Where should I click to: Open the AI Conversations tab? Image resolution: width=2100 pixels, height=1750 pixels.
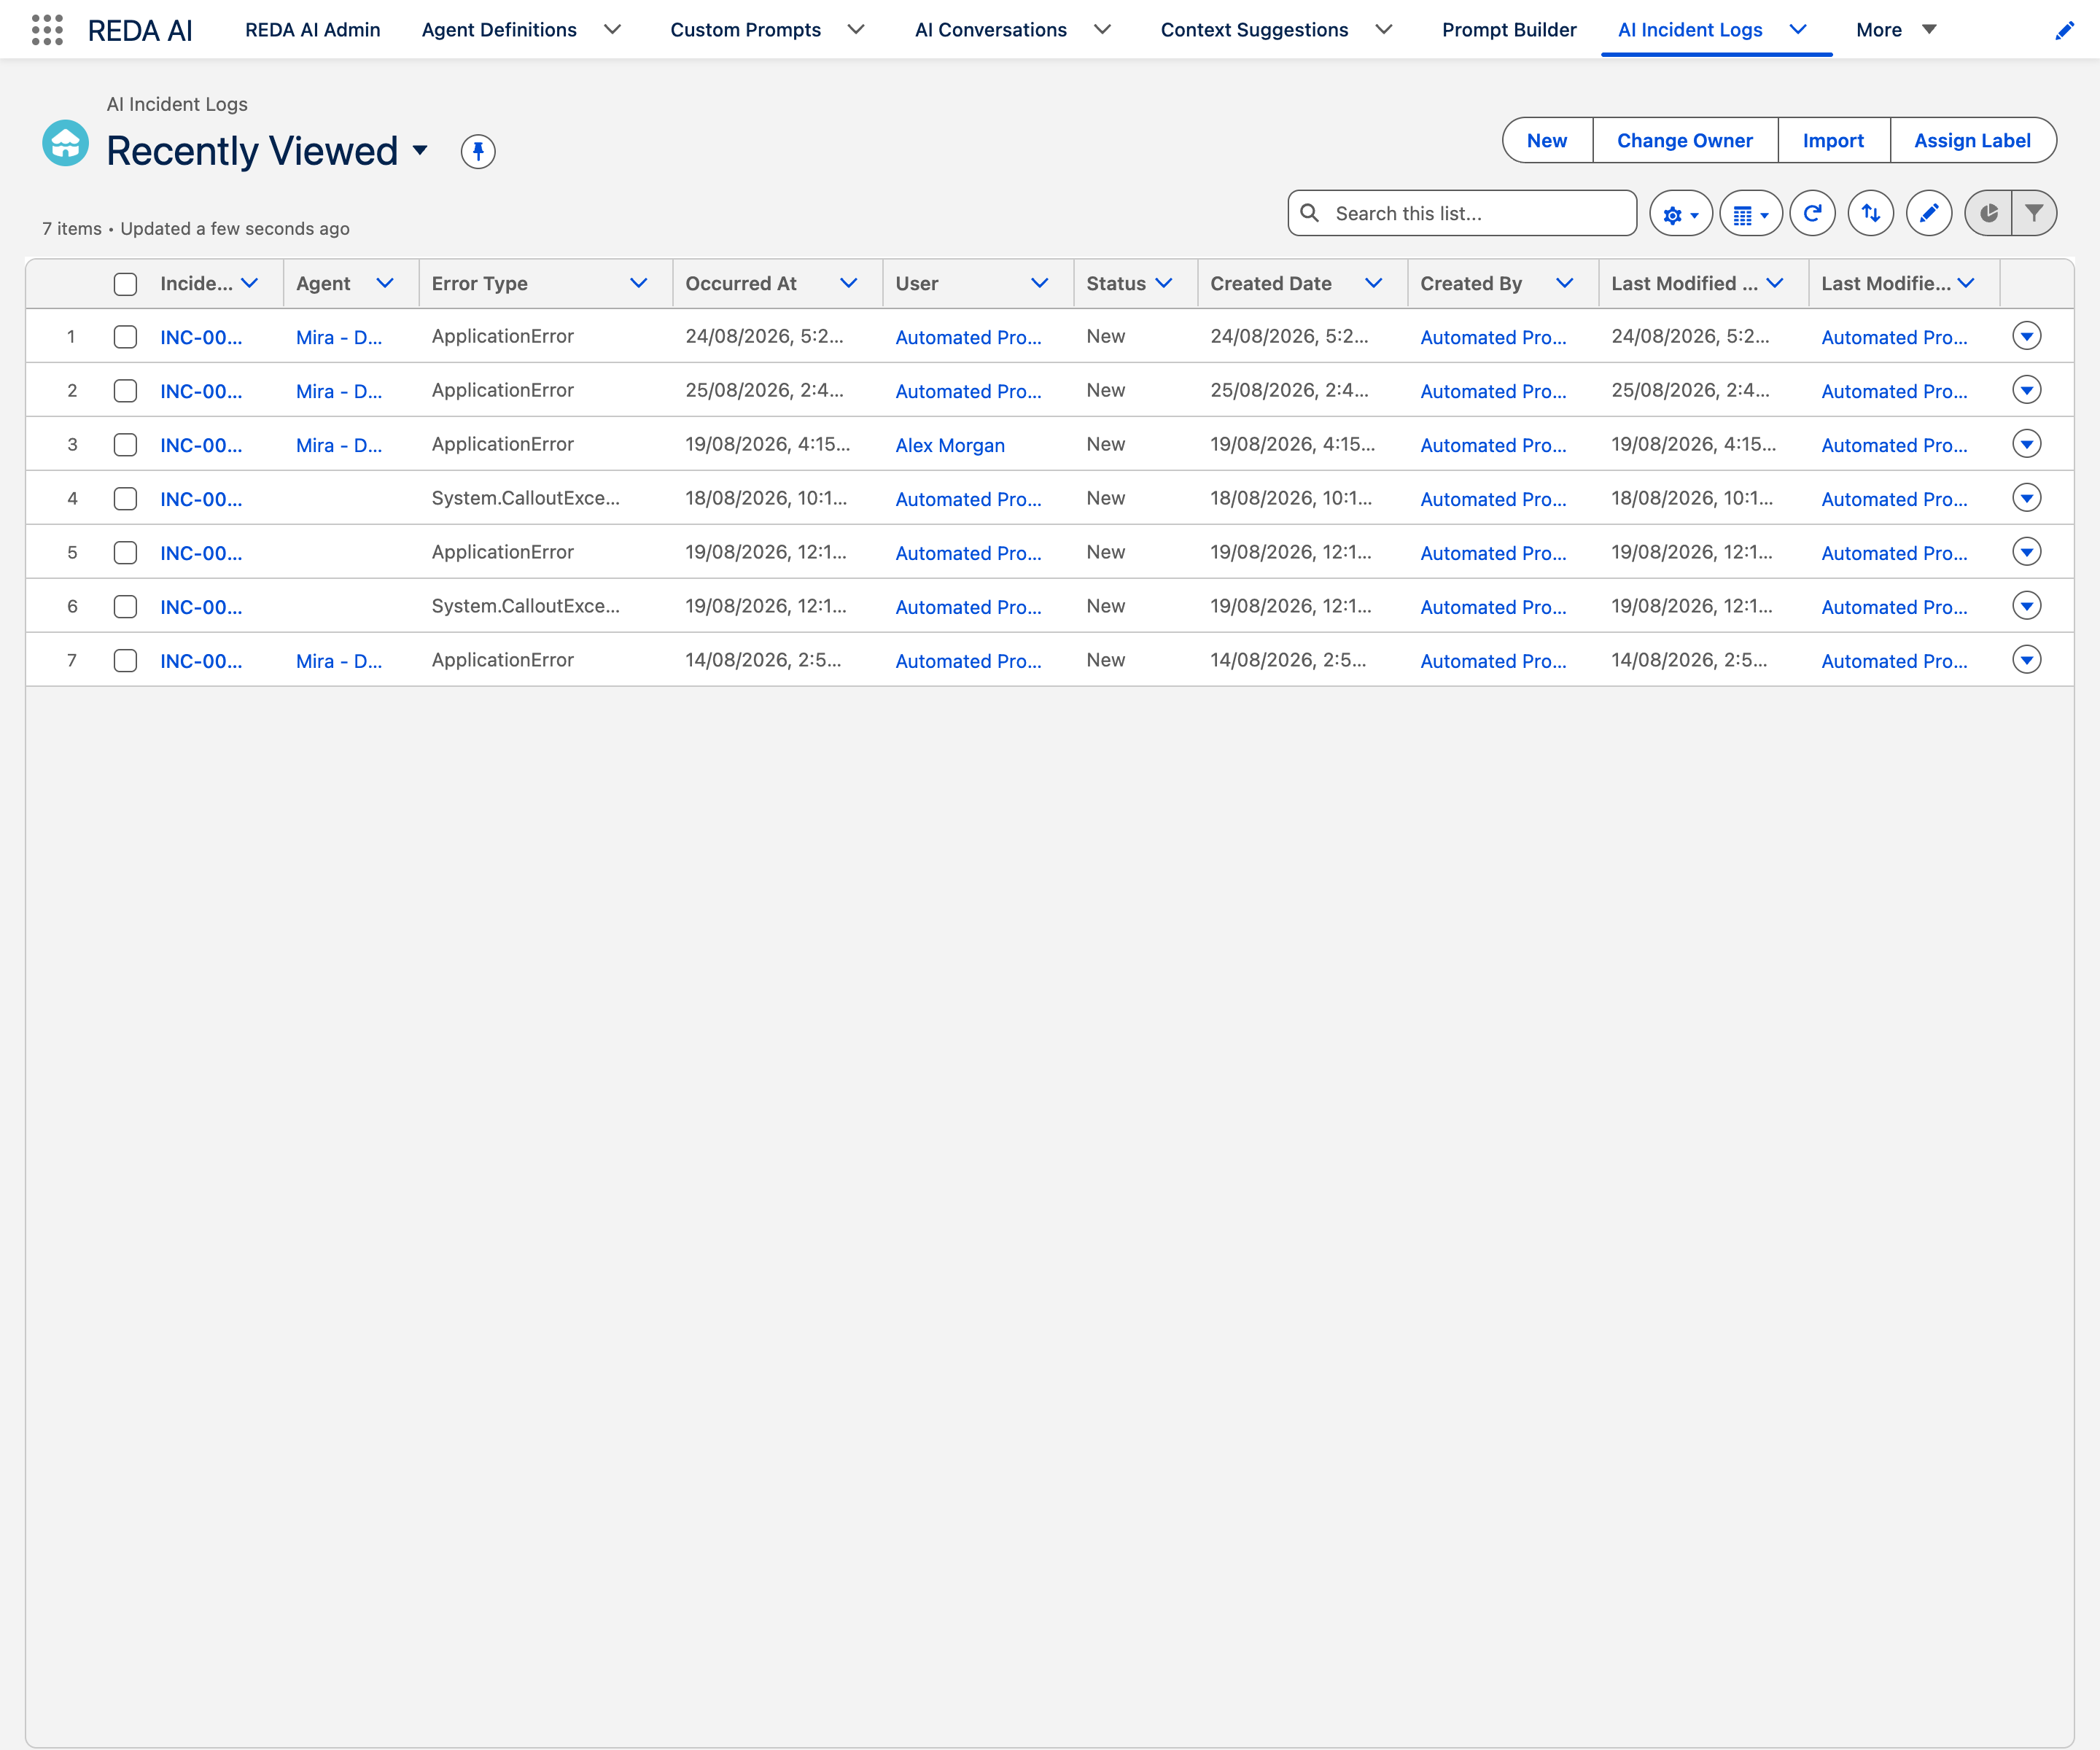coord(990,30)
